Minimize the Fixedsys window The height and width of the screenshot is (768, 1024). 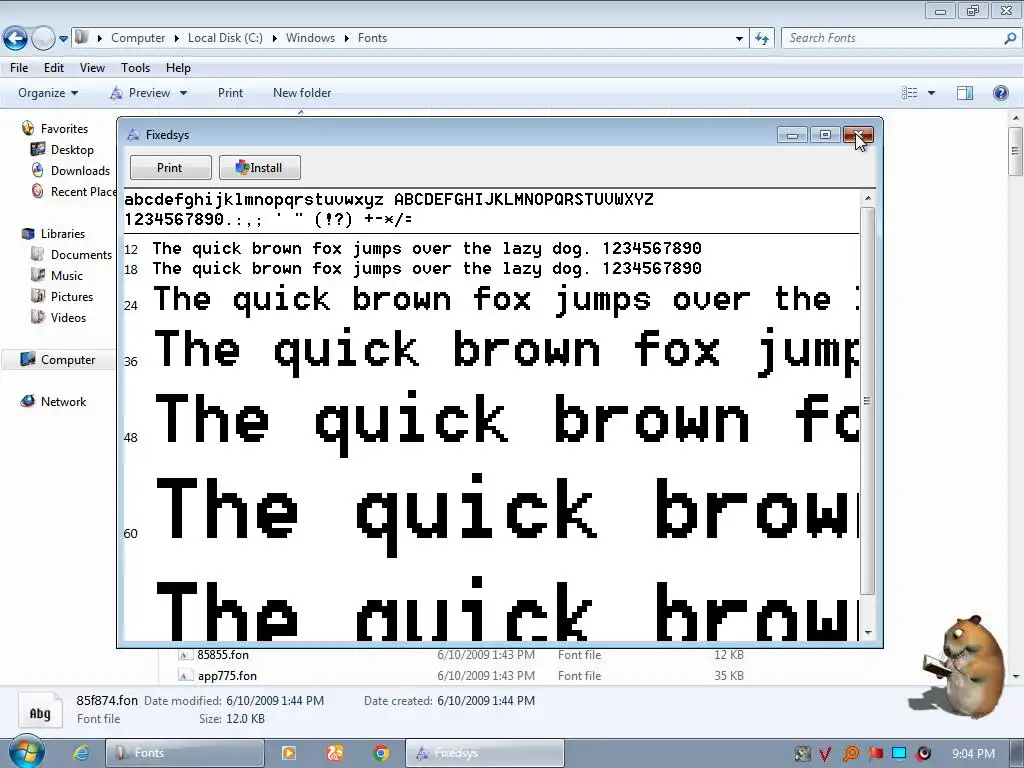(793, 135)
